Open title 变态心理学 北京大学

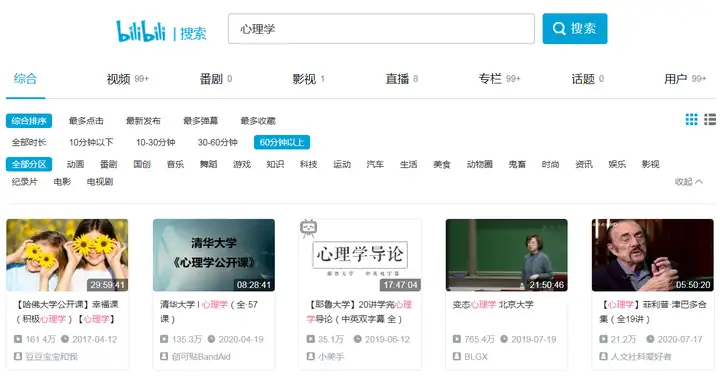click(493, 304)
